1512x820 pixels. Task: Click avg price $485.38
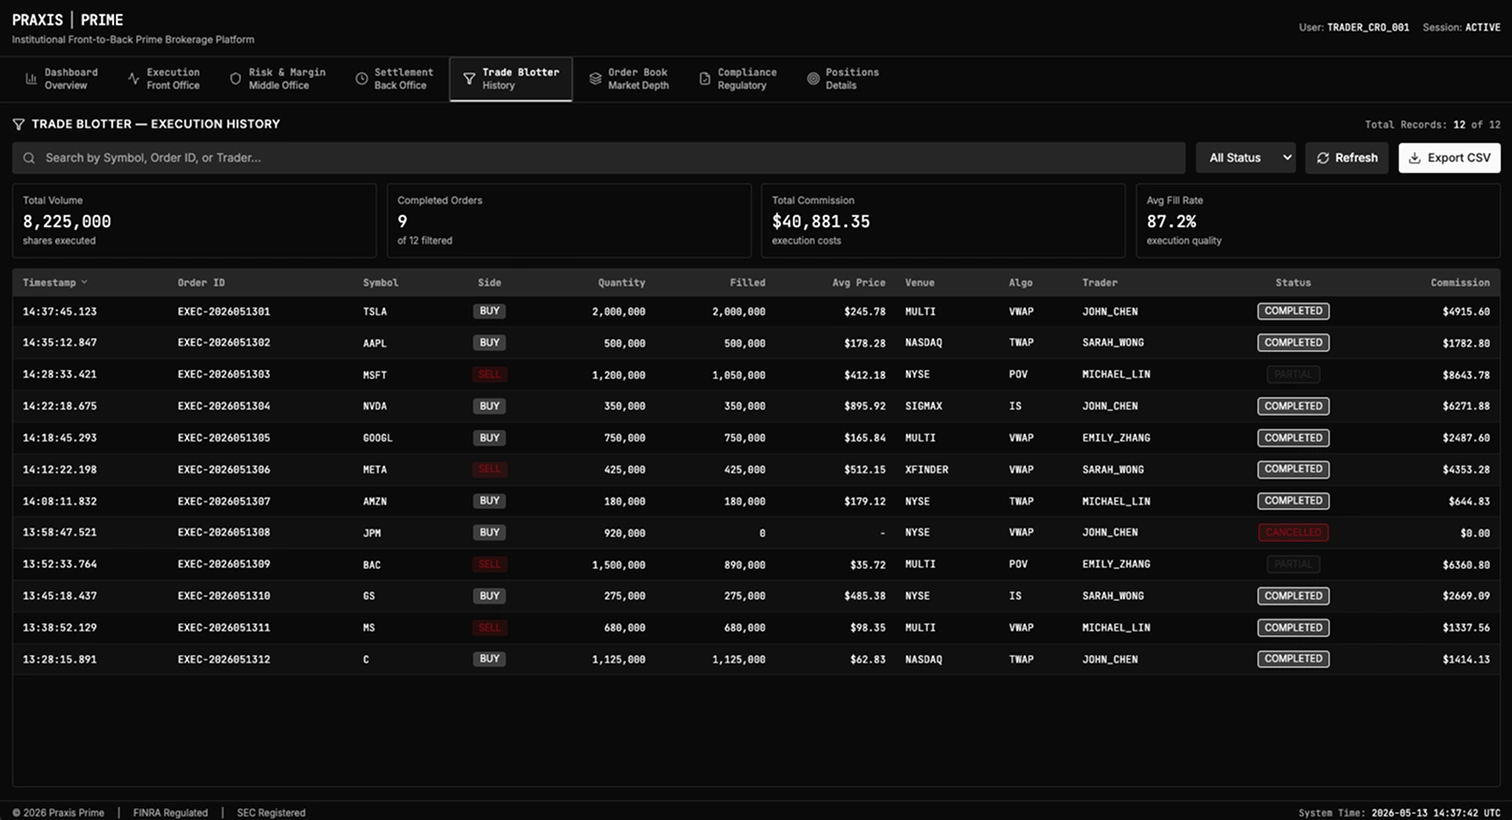pyautogui.click(x=865, y=596)
